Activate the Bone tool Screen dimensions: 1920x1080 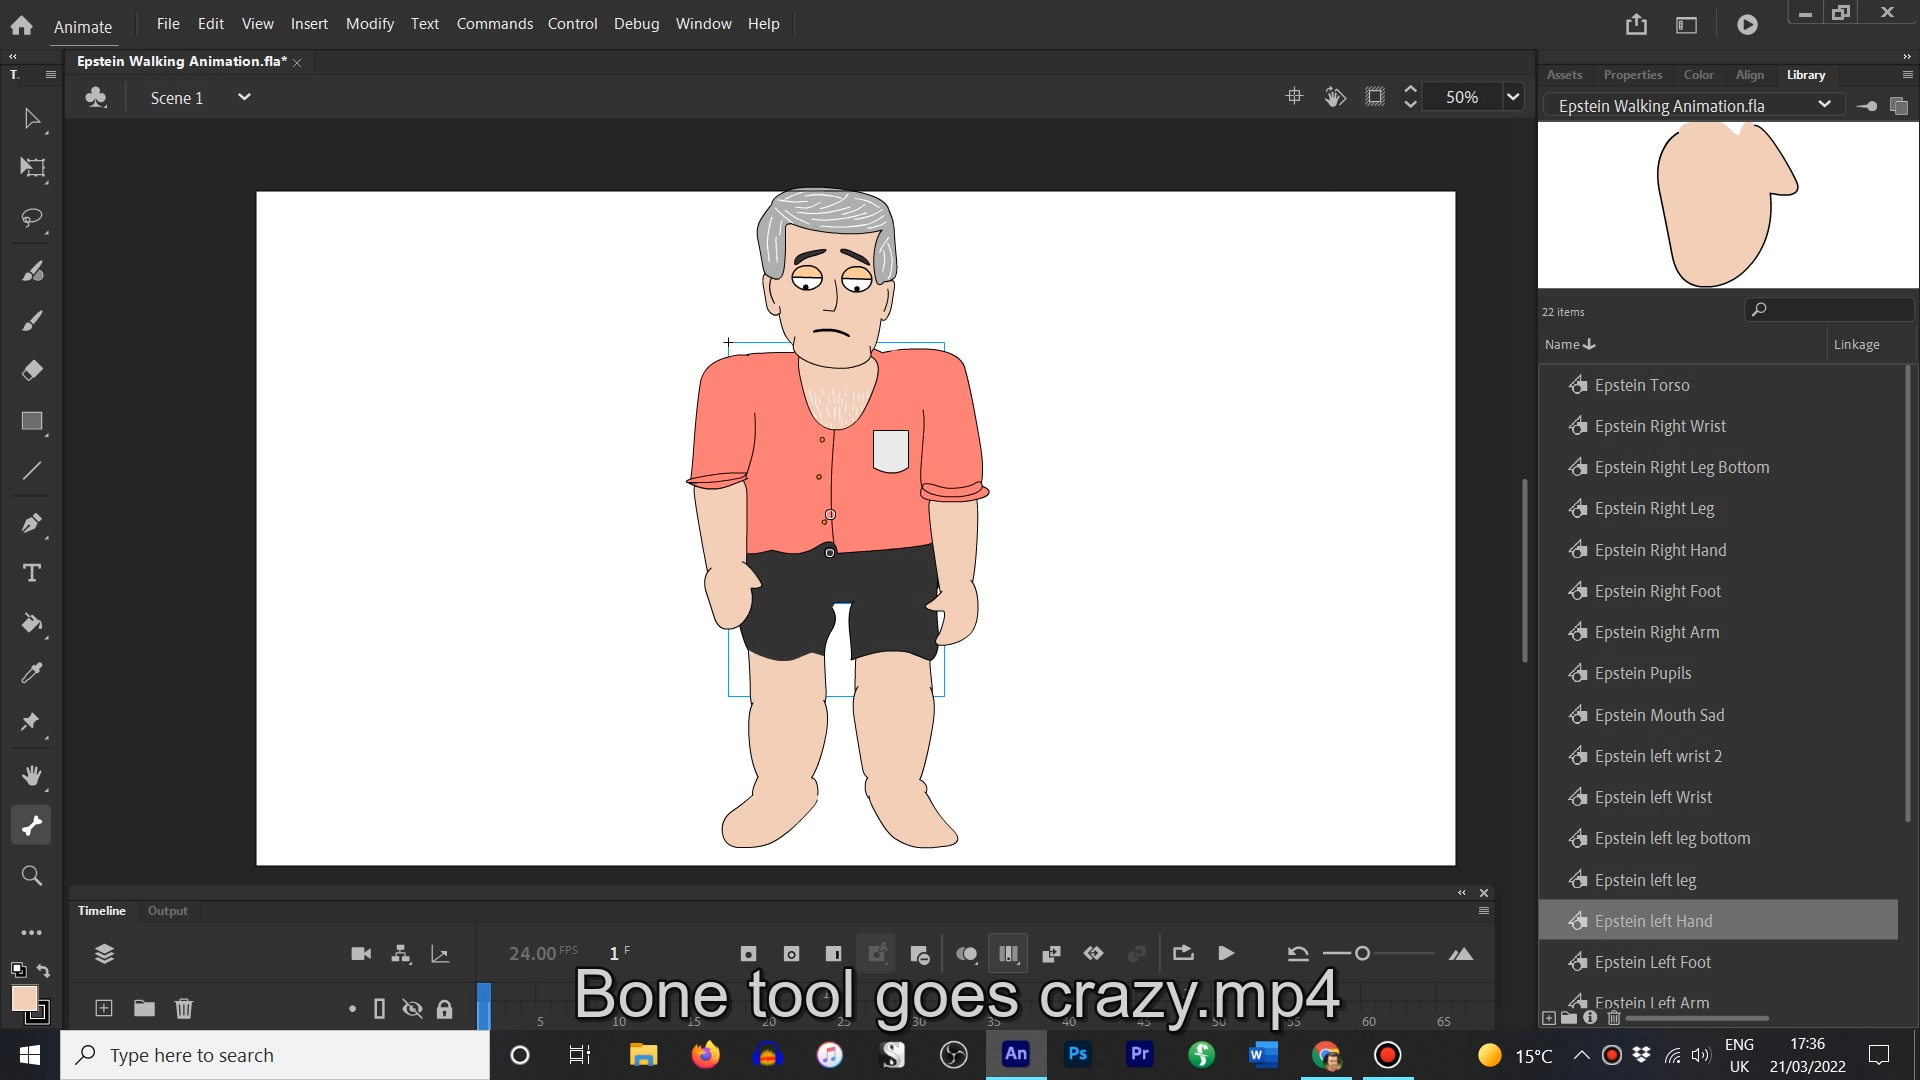(31, 825)
